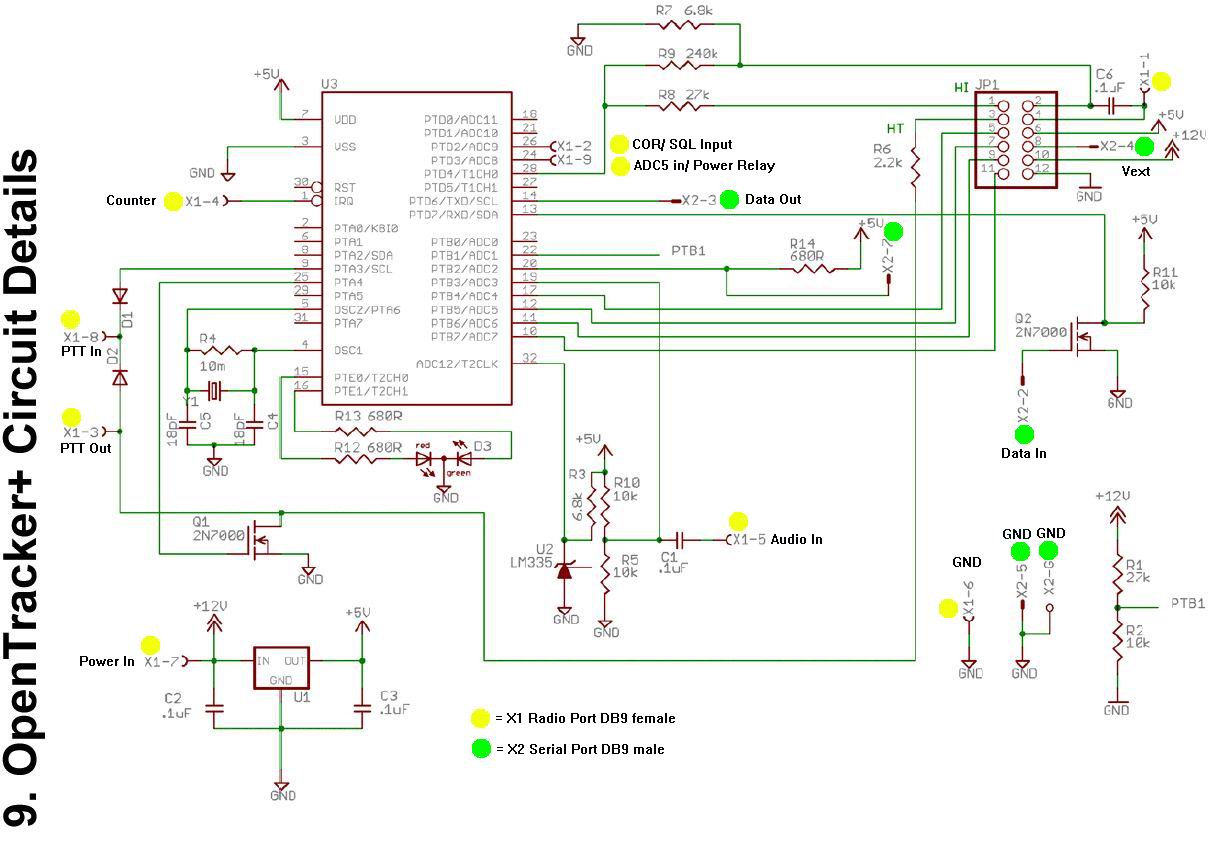
Task: Click the "PTA0/KBI0" pin label
Action: pyautogui.click(x=365, y=228)
